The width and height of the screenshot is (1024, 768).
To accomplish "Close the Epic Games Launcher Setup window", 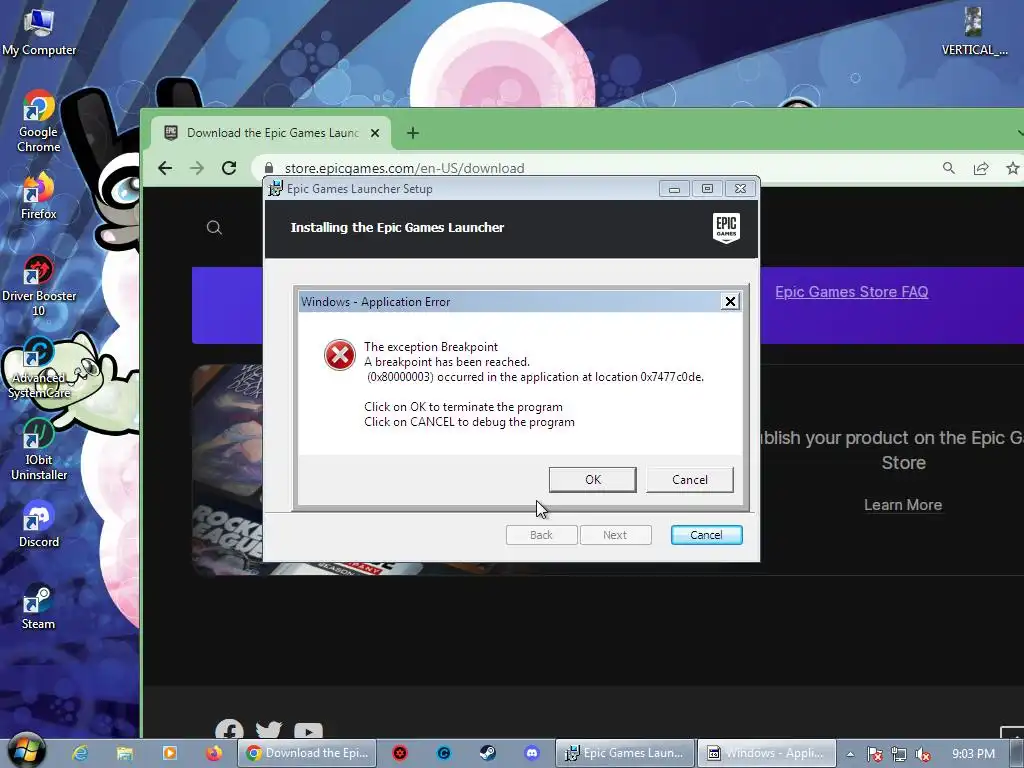I will coord(740,189).
